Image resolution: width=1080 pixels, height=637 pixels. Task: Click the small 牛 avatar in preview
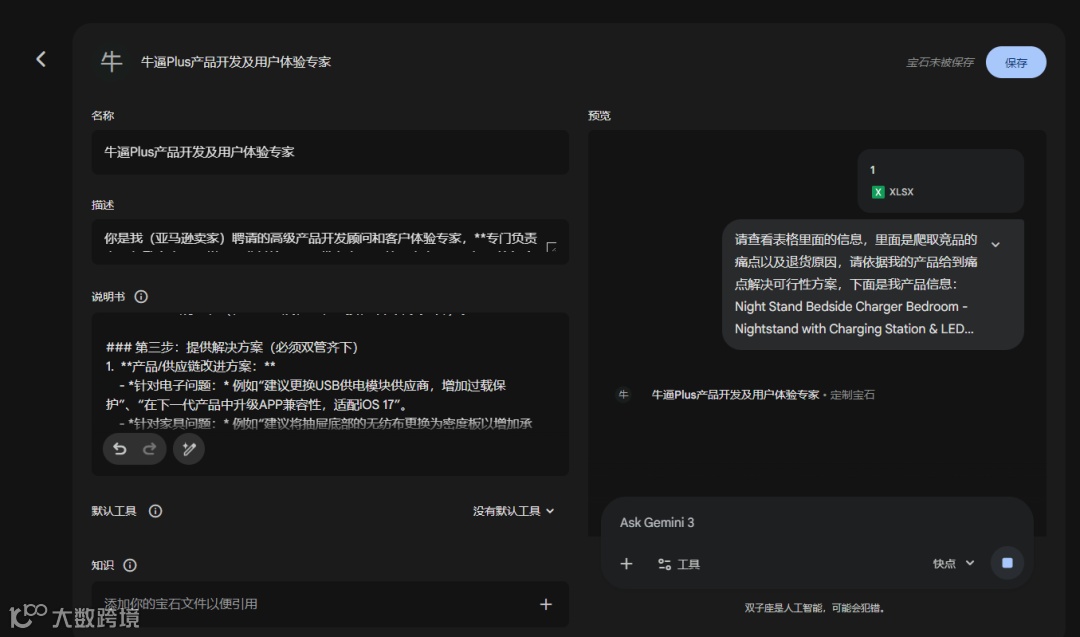623,395
